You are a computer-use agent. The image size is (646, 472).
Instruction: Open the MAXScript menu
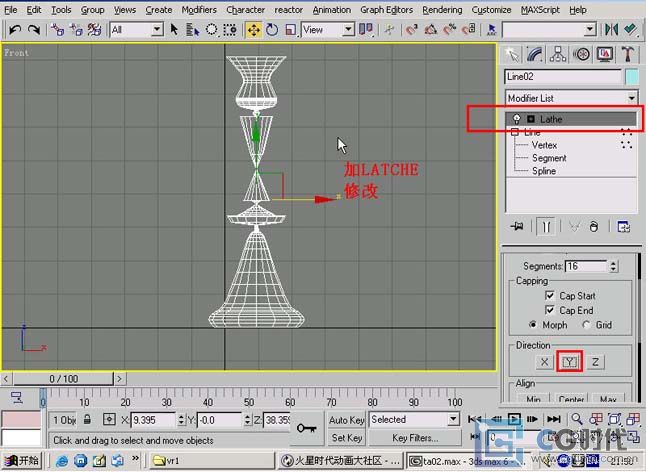(x=540, y=9)
